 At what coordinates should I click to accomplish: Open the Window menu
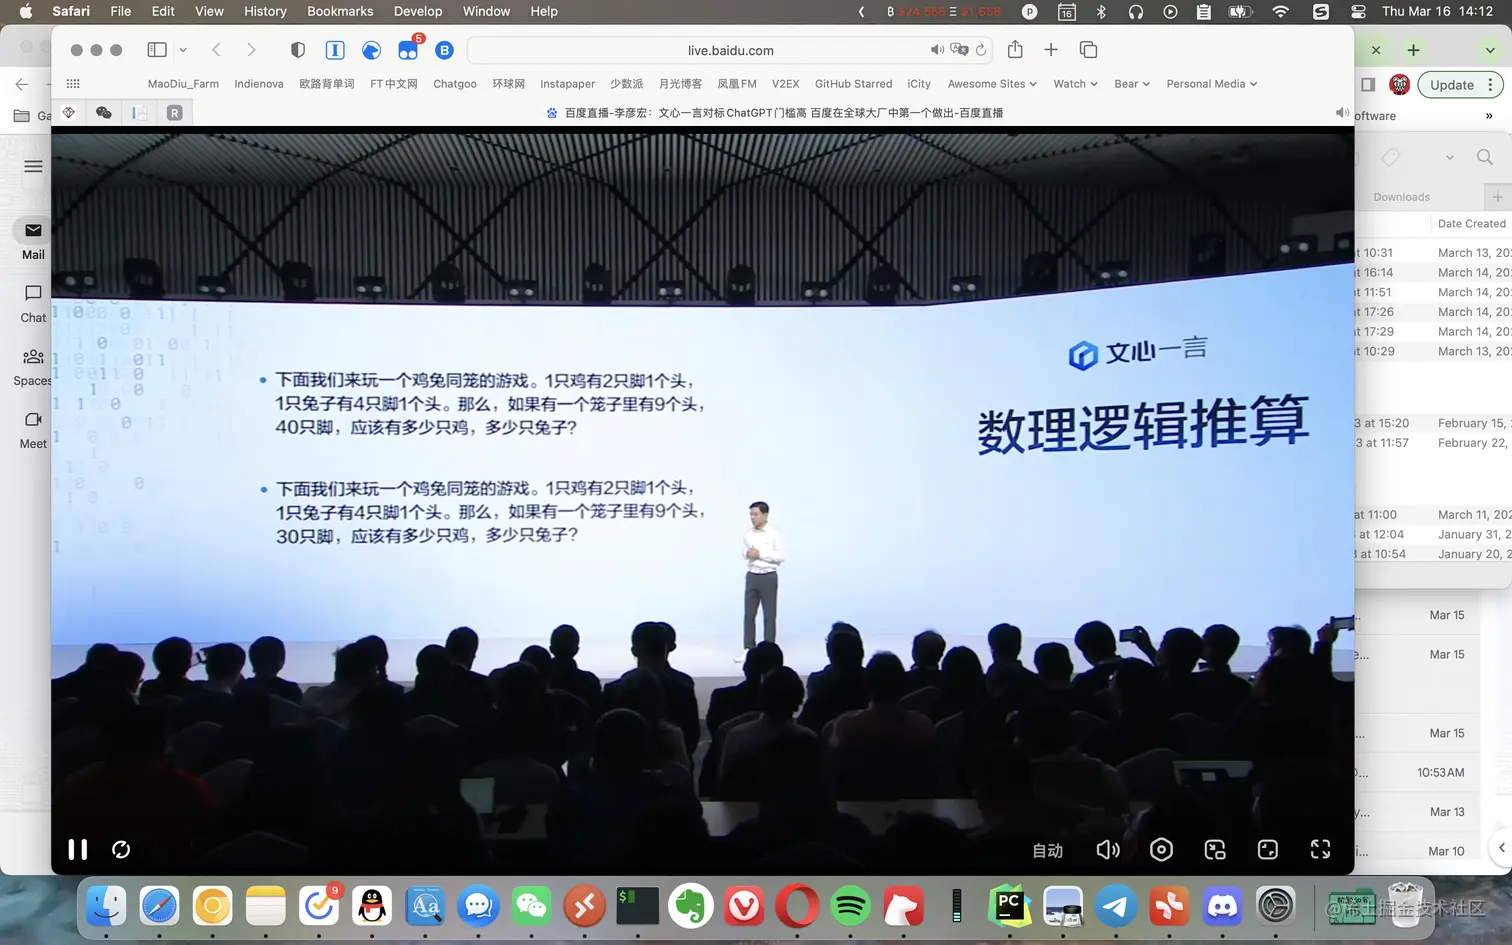point(486,11)
